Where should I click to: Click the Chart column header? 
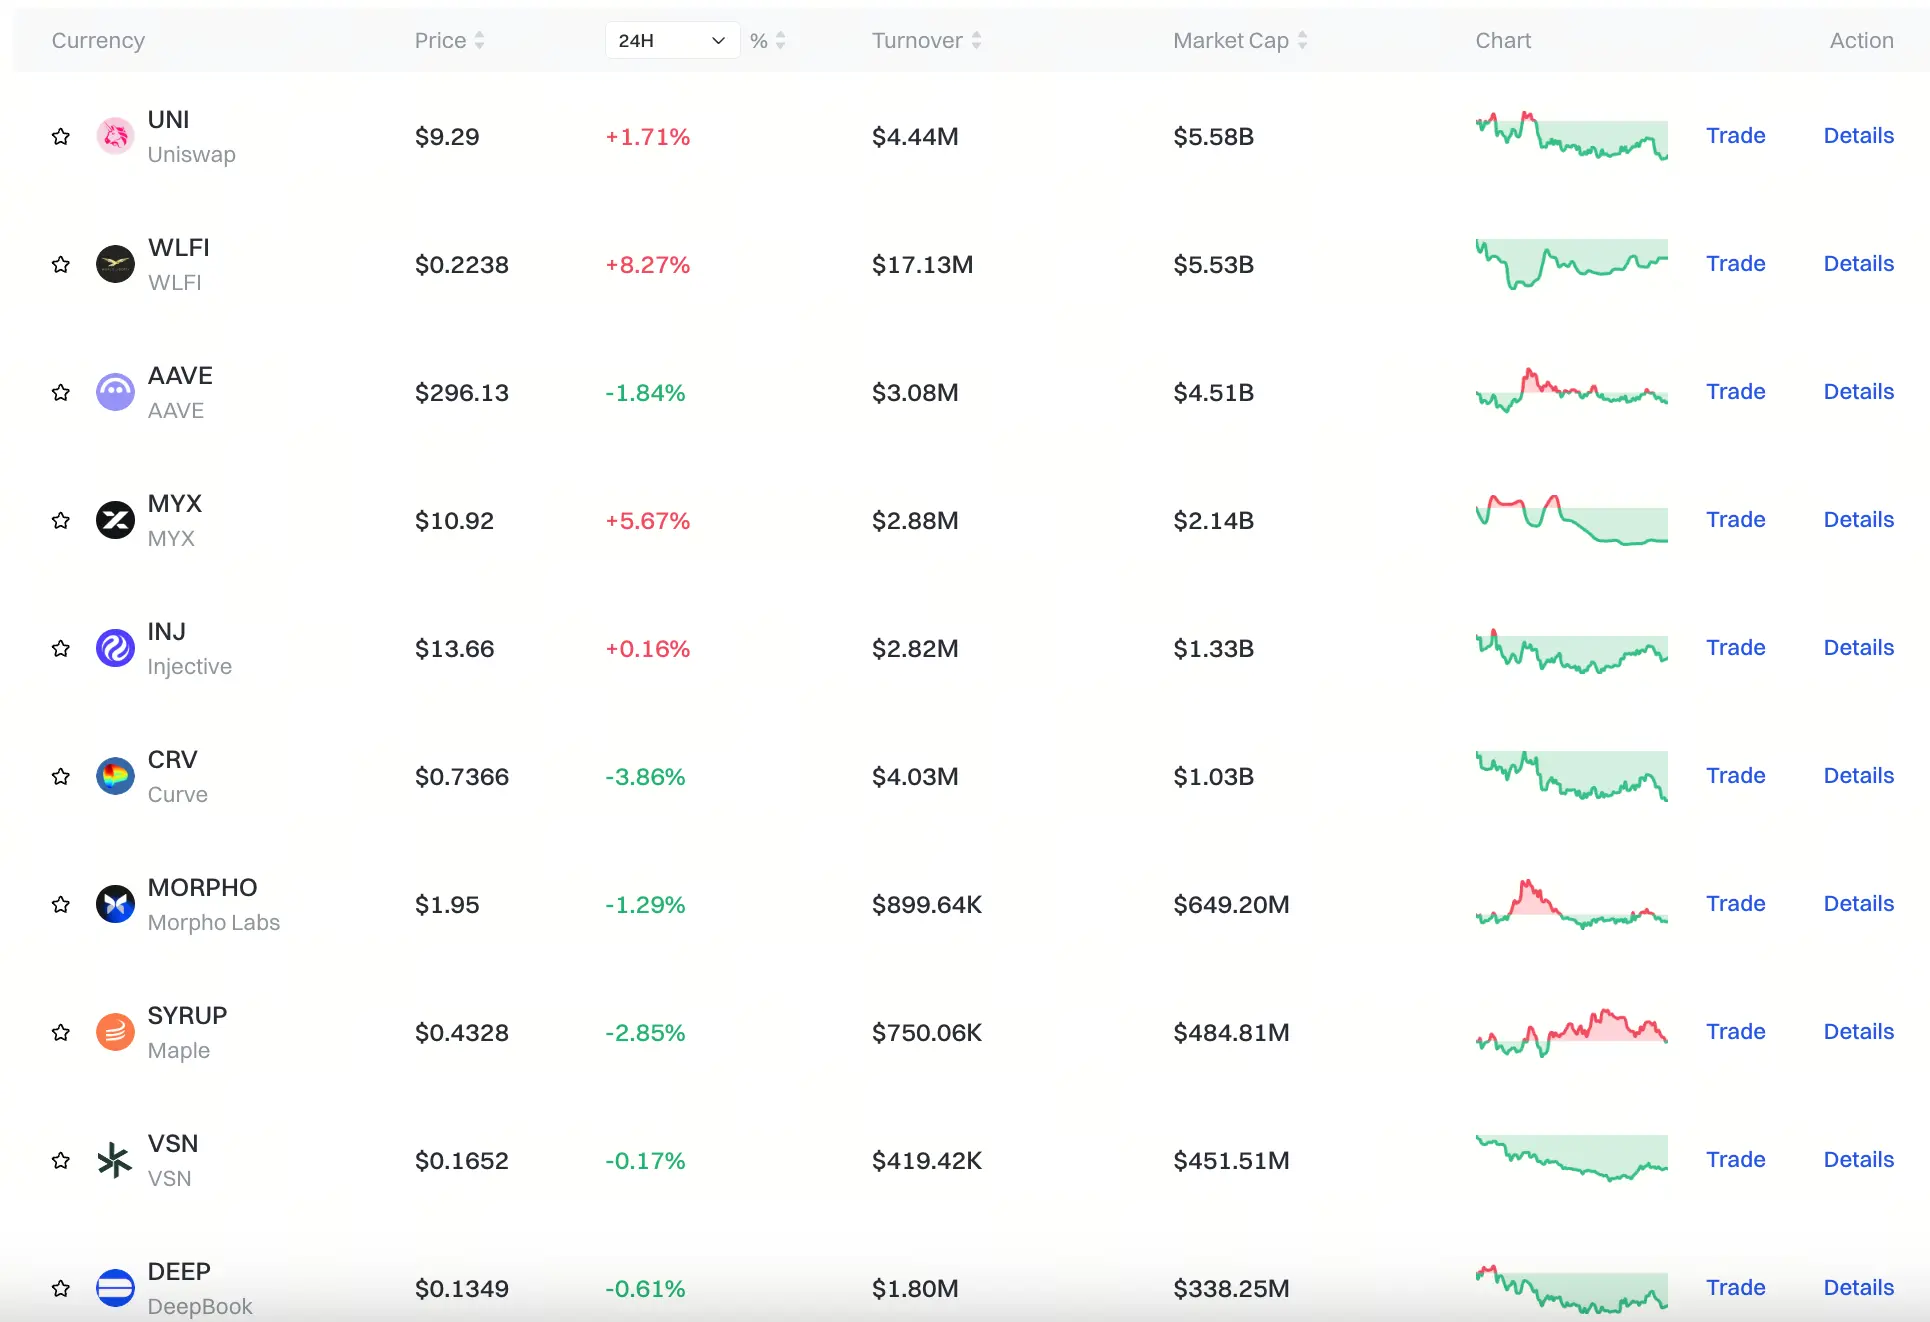[1503, 40]
